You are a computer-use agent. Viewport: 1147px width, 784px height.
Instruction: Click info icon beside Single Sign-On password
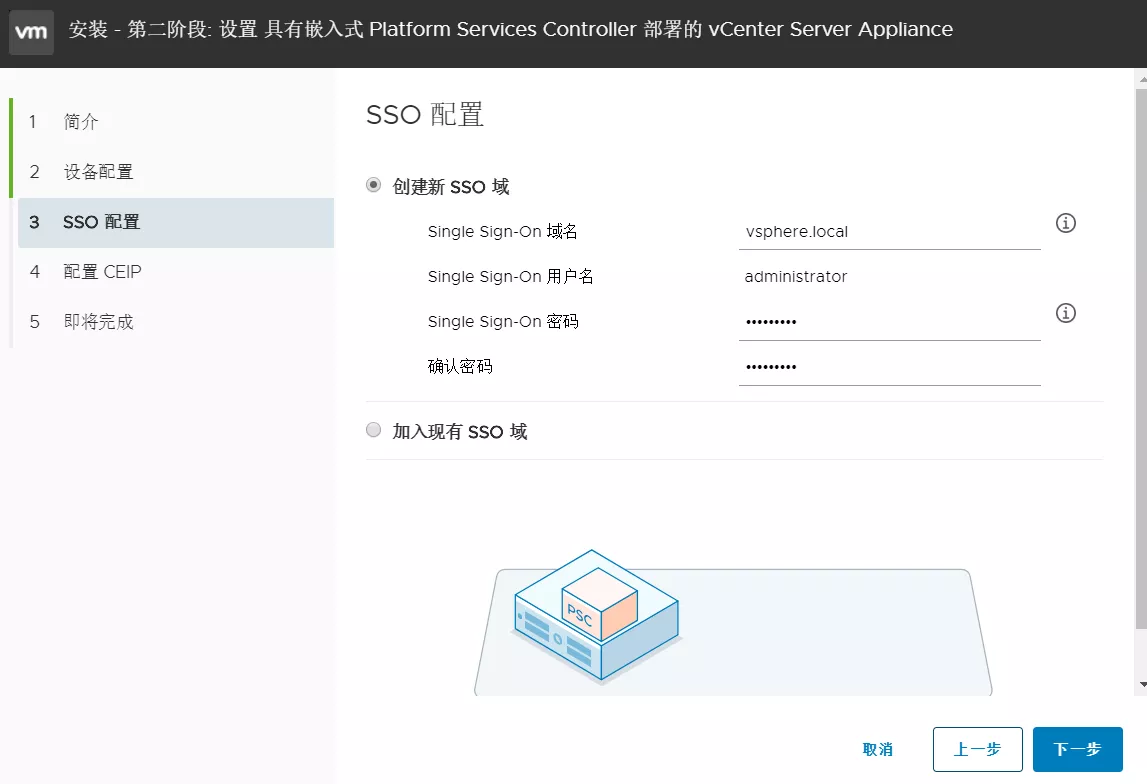[x=1066, y=314]
